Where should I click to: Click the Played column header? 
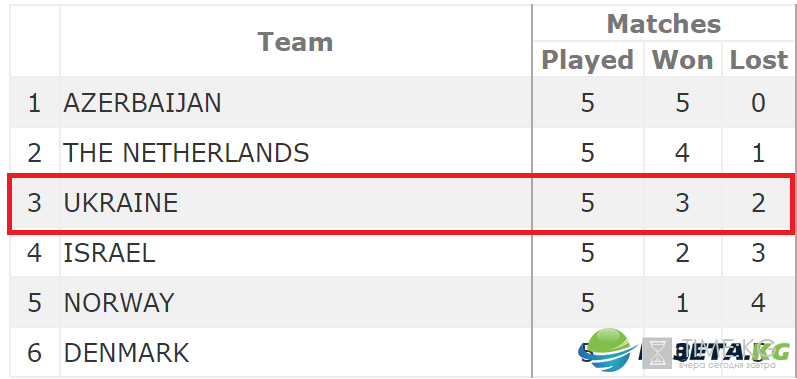(x=588, y=60)
